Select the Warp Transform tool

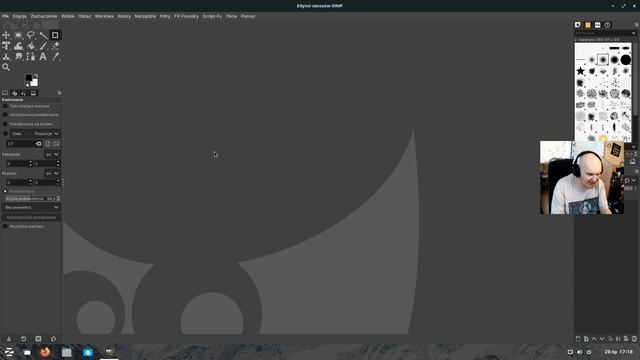click(18, 46)
